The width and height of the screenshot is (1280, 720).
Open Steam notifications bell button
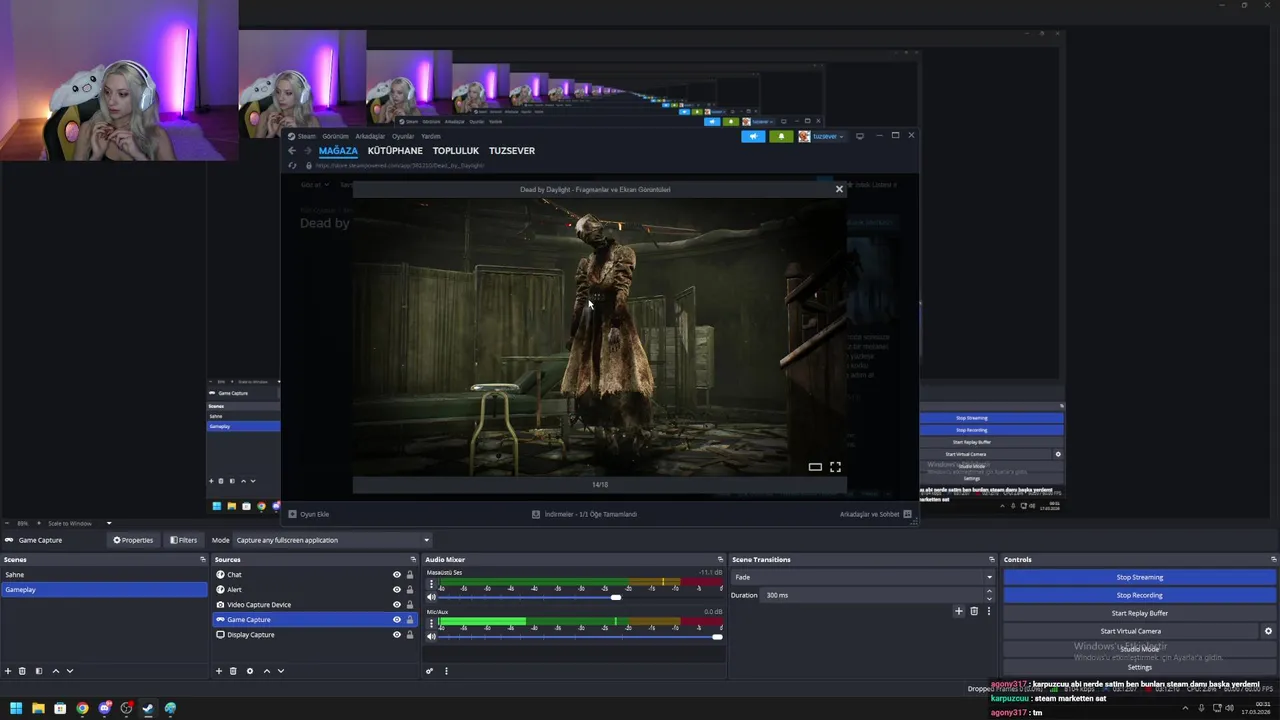[781, 136]
